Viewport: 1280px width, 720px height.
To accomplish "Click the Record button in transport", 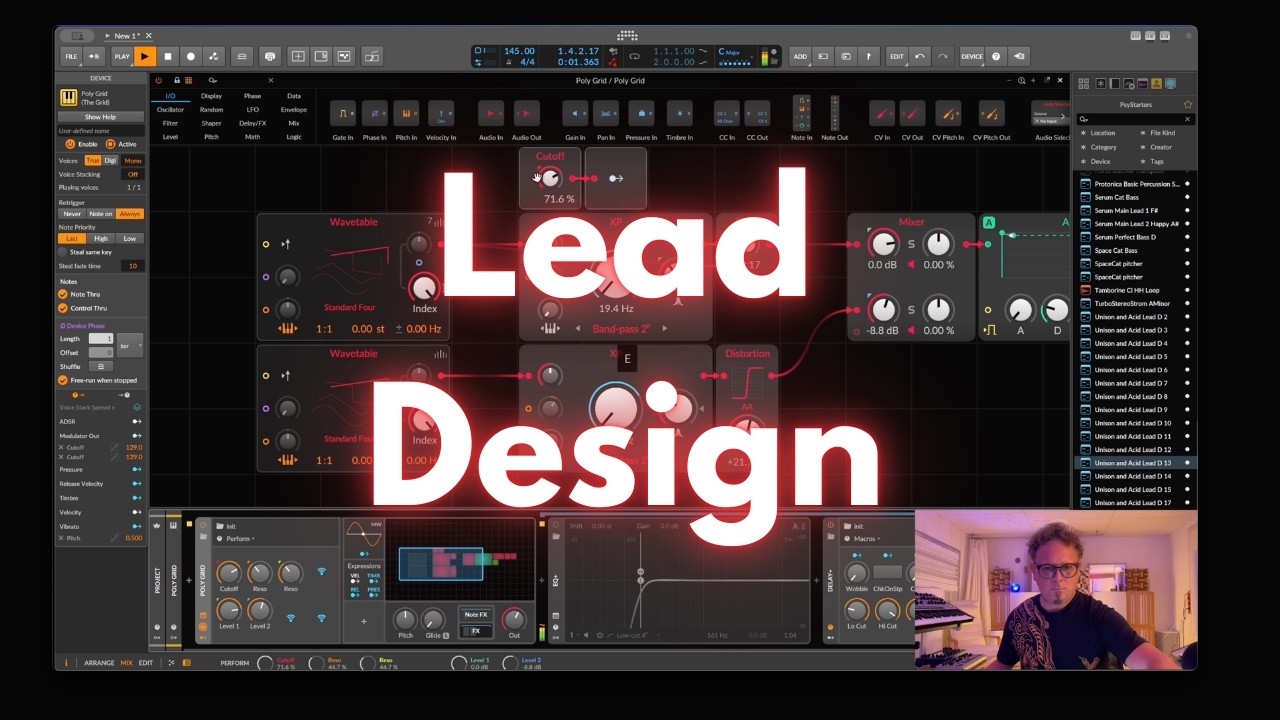I will (191, 57).
